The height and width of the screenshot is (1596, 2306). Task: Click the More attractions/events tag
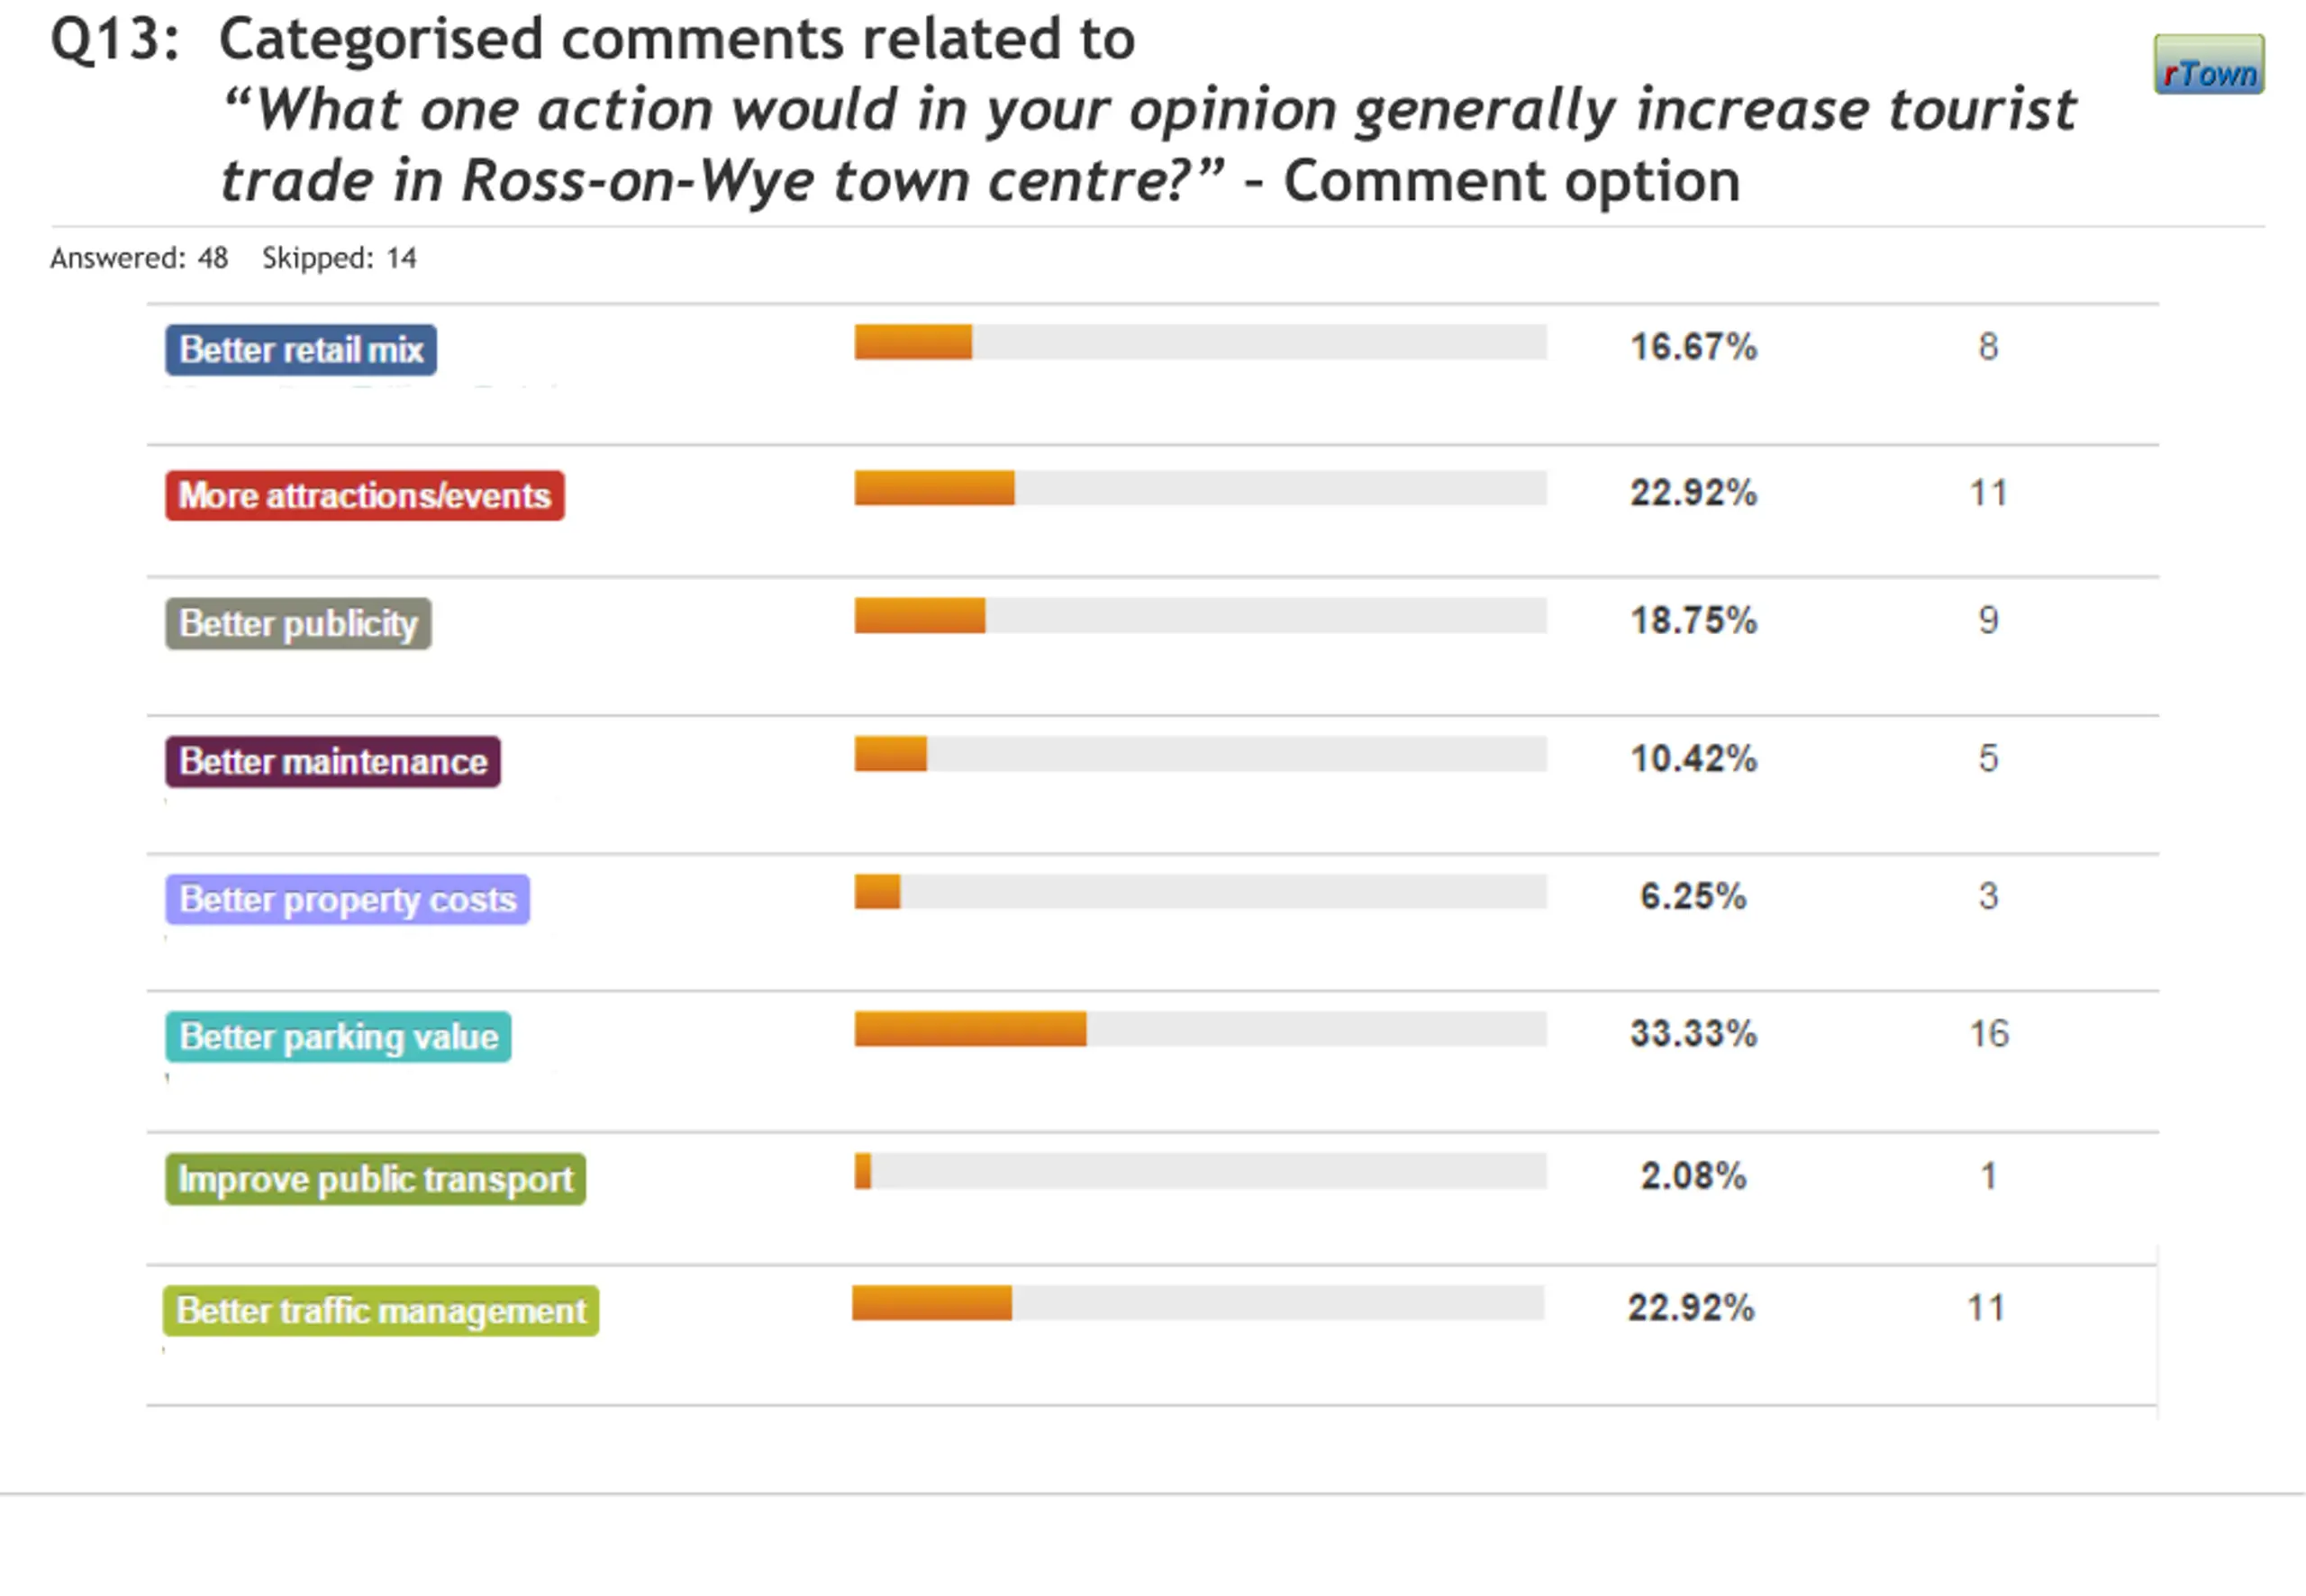click(x=365, y=496)
